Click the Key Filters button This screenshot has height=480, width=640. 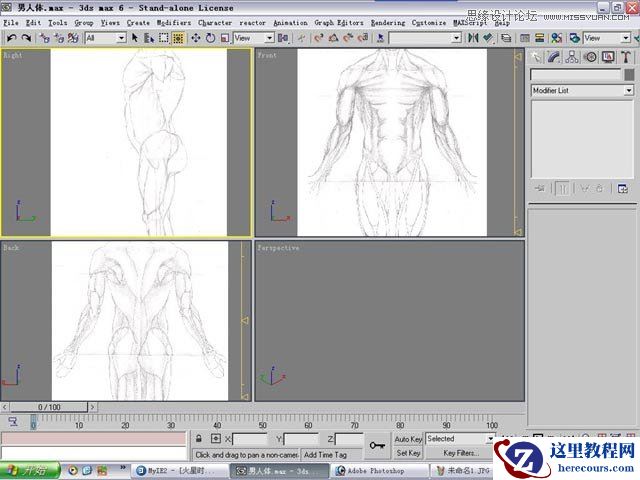tap(461, 453)
